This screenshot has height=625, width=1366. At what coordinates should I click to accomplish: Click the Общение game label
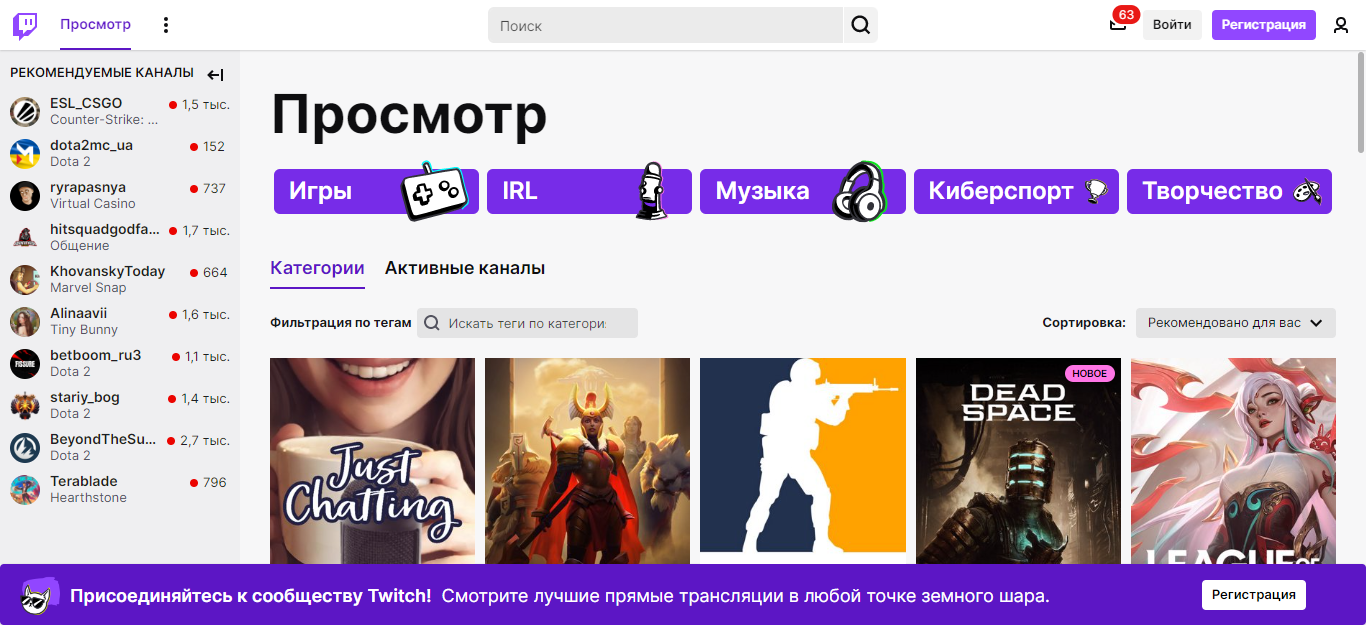80,245
